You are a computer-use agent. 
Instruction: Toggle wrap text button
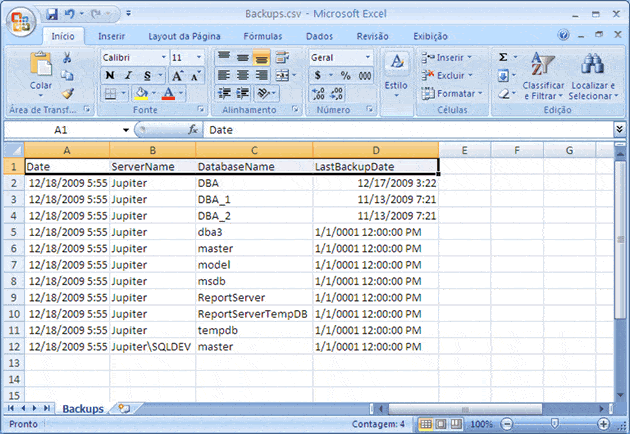pyautogui.click(x=282, y=57)
